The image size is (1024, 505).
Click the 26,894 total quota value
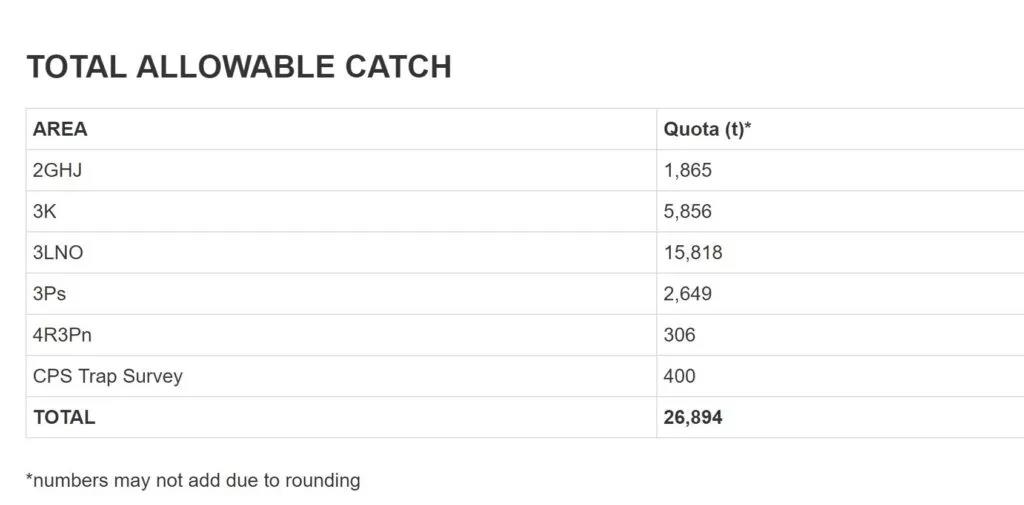coord(693,418)
